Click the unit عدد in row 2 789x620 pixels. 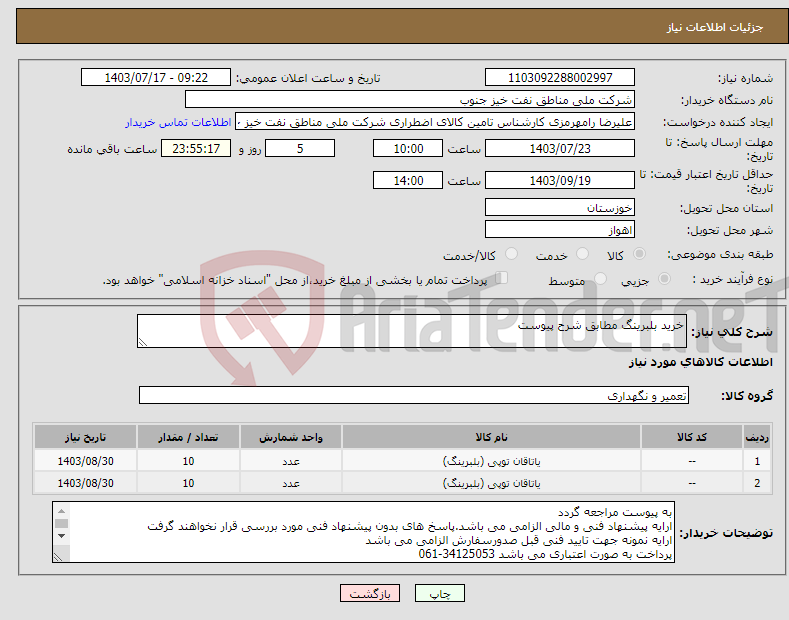[x=291, y=483]
